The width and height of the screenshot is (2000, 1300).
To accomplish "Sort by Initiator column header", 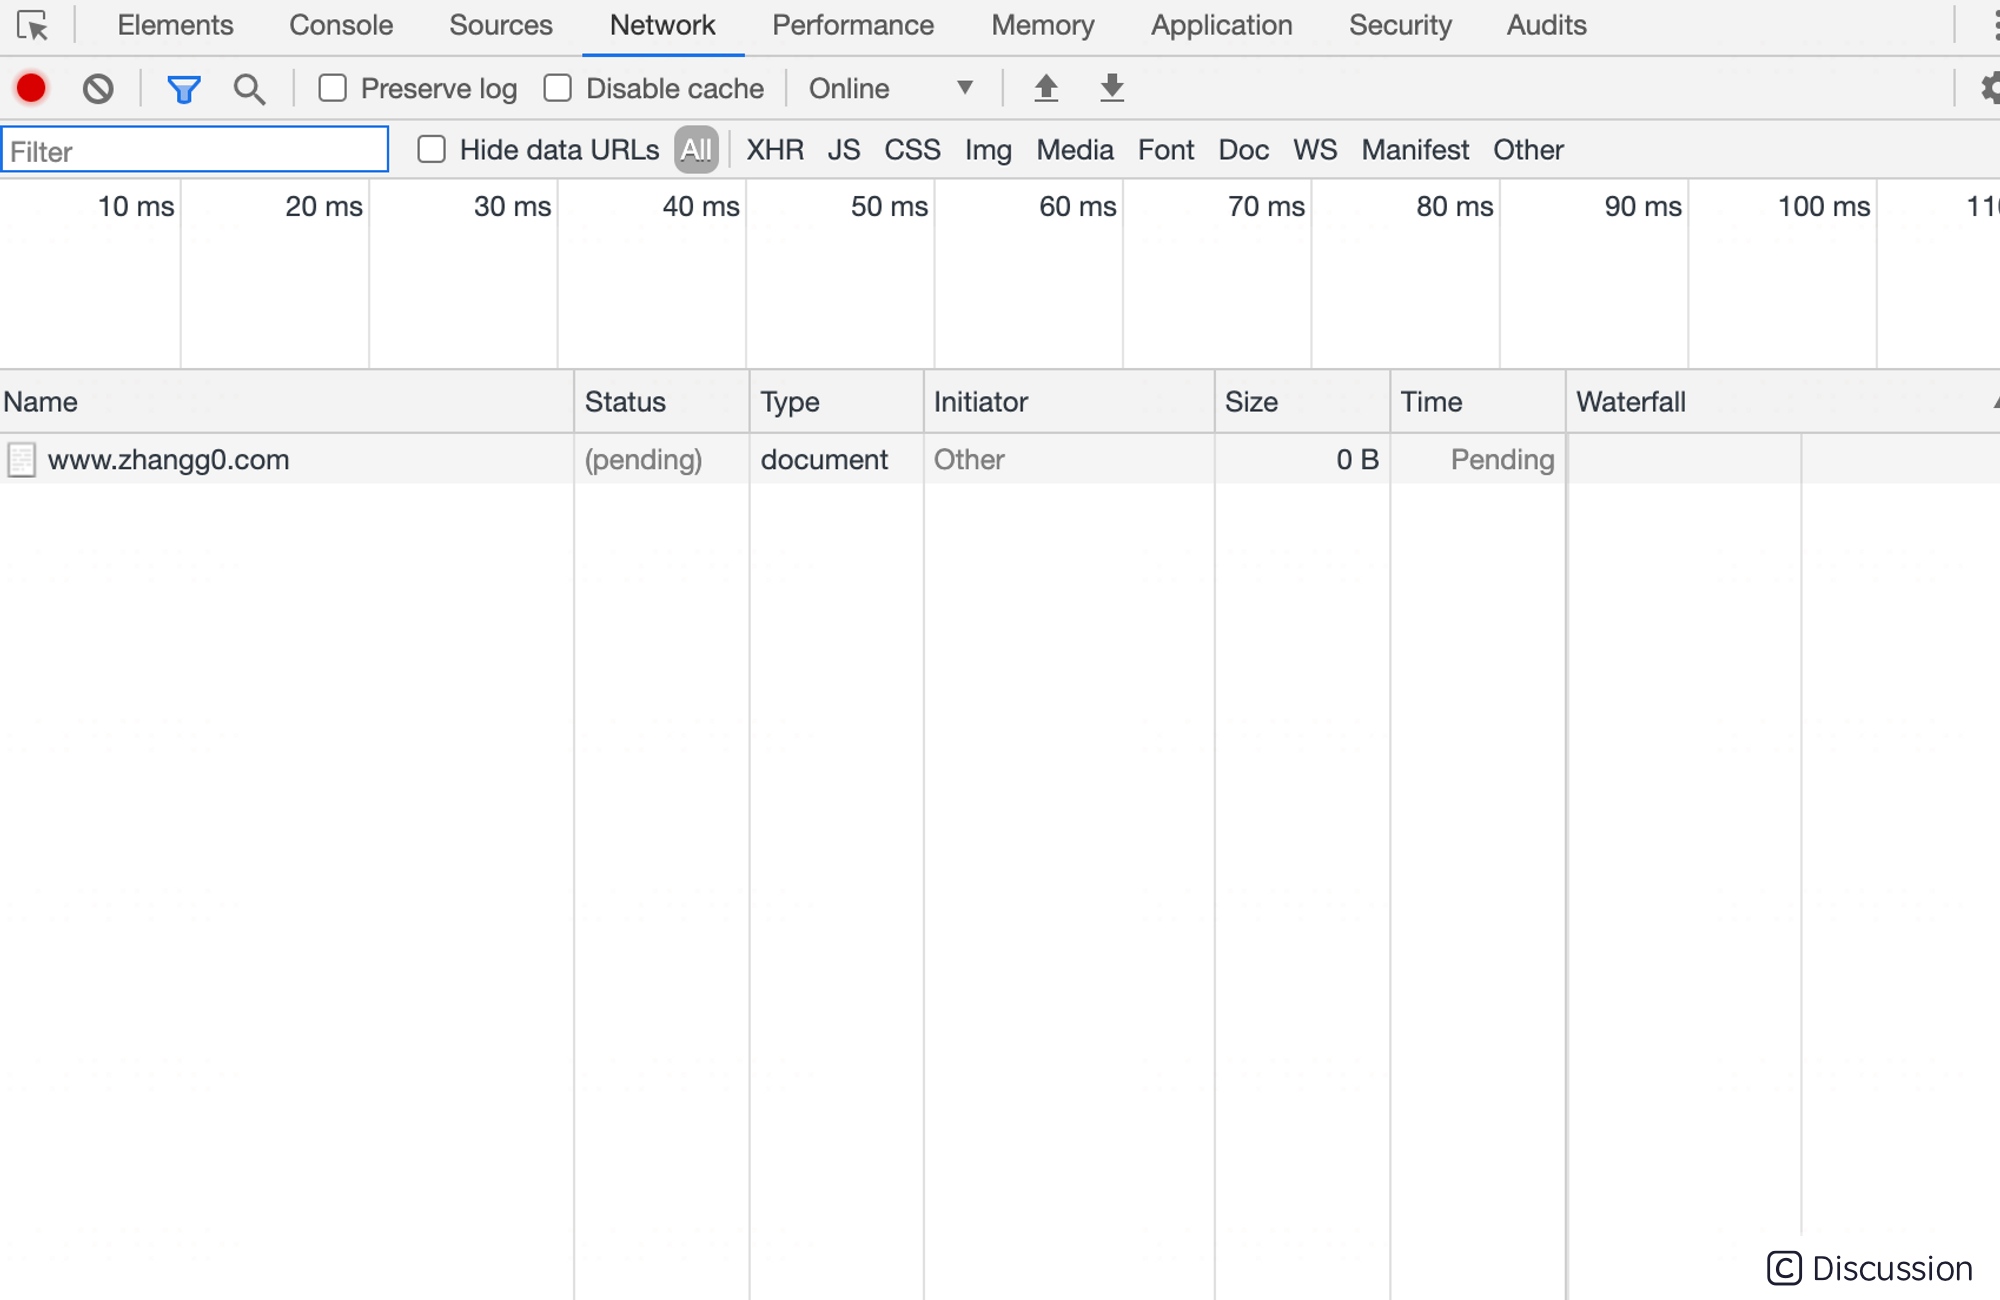I will 1070,402.
